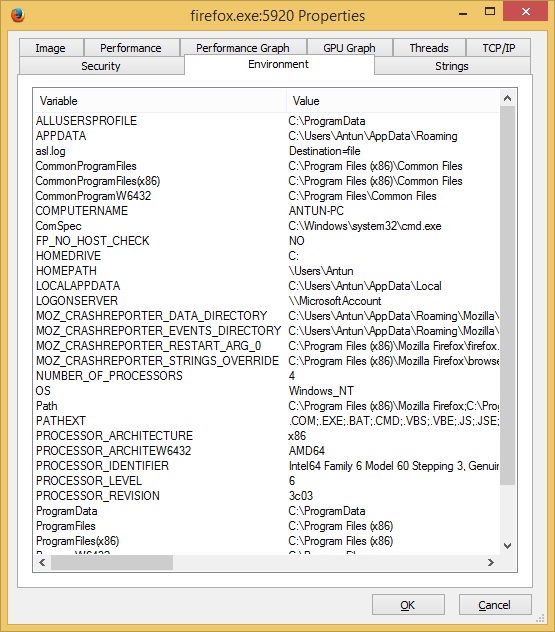Select MOZ_CRASHREPORTER_STRINGS_OVERRIDE row
Screen dimensions: 555x632
tap(266, 361)
